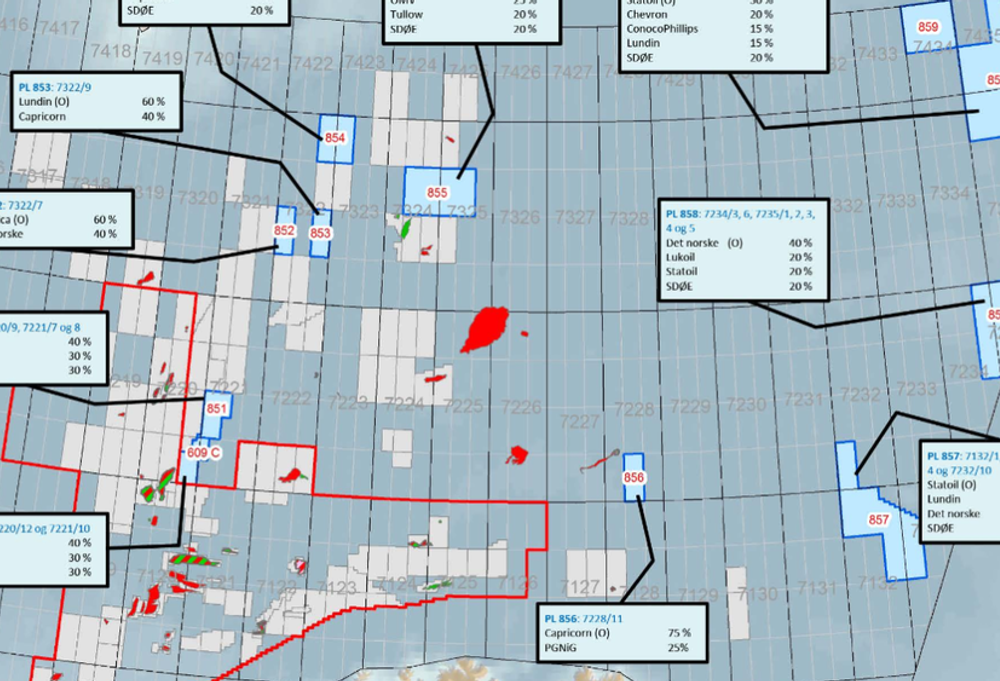Click the 853 license block label
The width and height of the screenshot is (1000, 681).
click(x=320, y=233)
